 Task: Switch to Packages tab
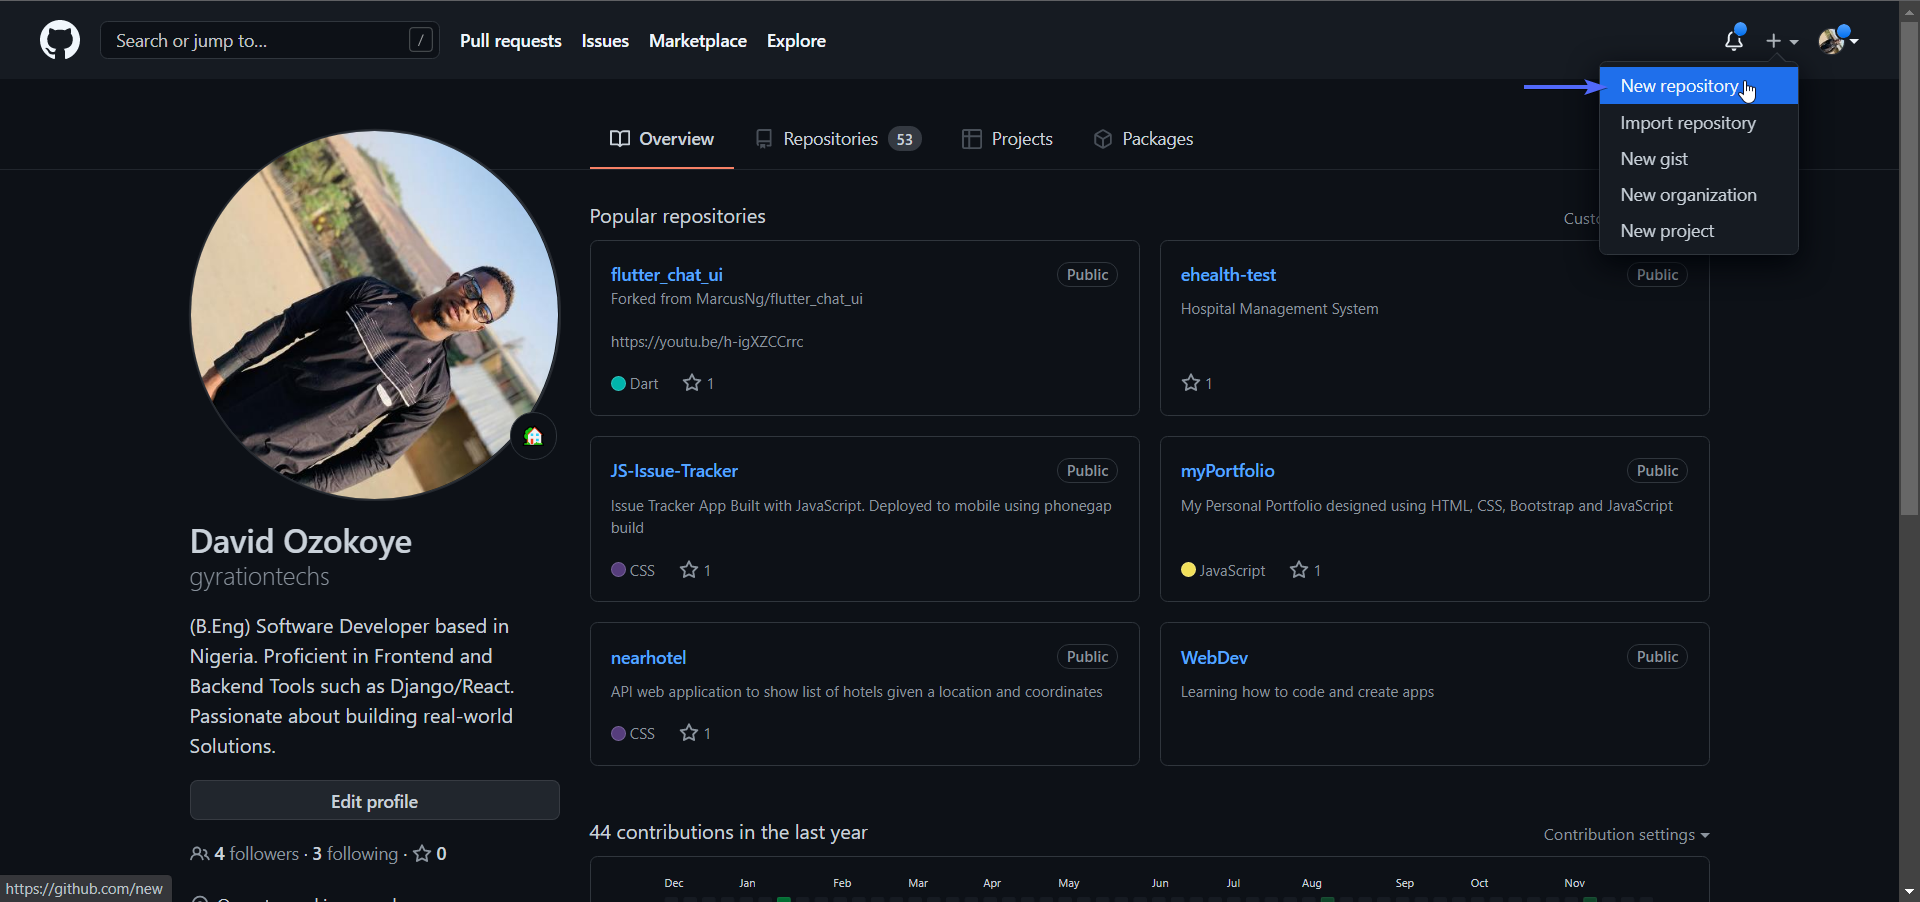pos(1143,139)
